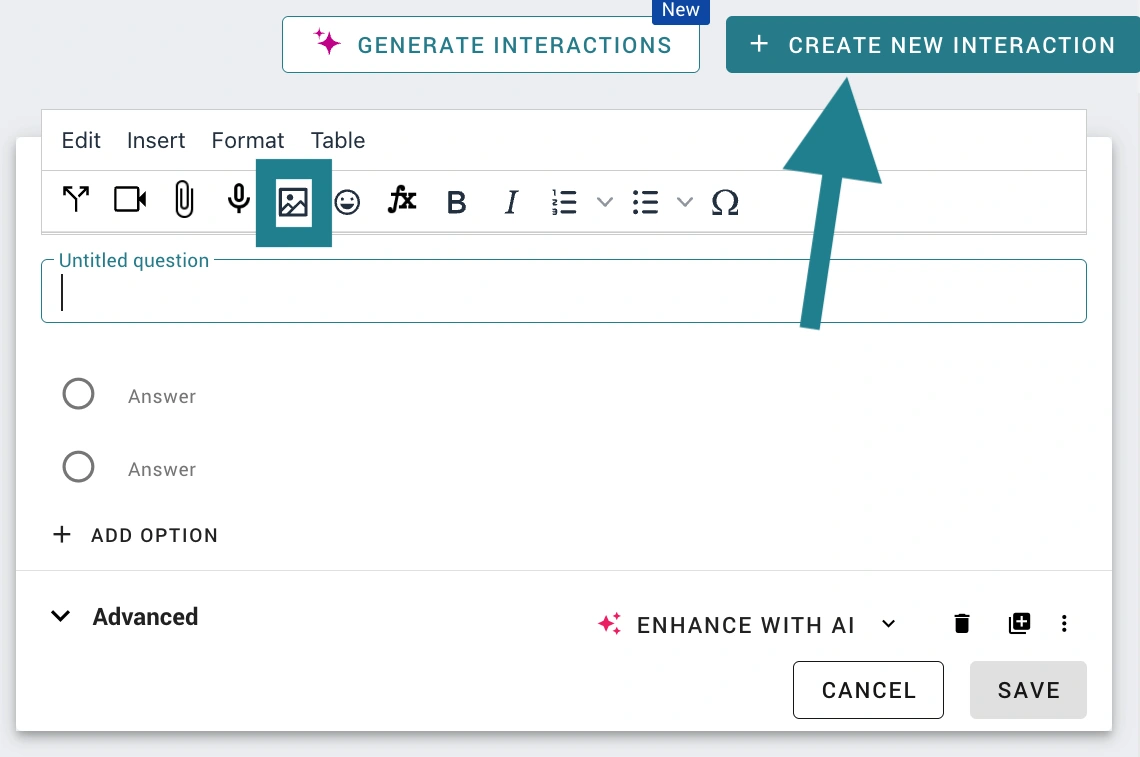Insert special character (Omega)
1140x757 pixels.
[725, 202]
